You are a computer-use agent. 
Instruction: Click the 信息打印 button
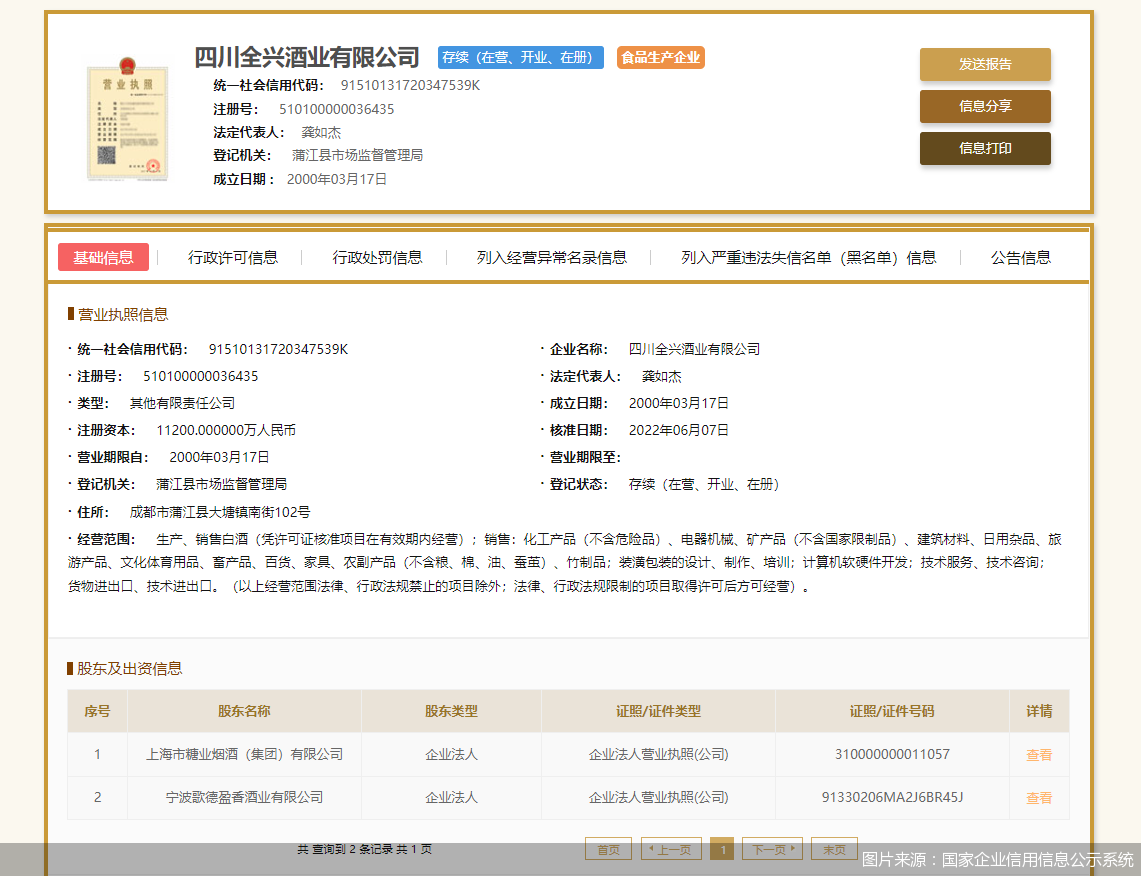point(985,148)
